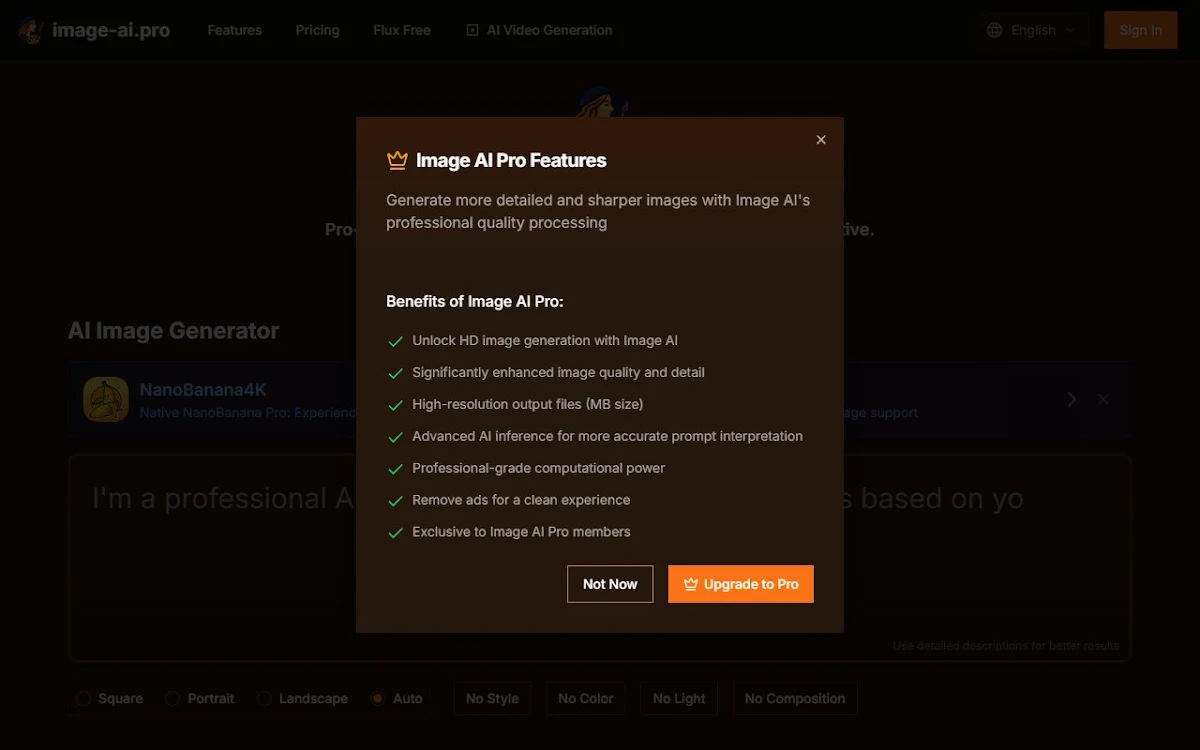Open the No Composition dropdown
The height and width of the screenshot is (750, 1200).
(x=795, y=699)
